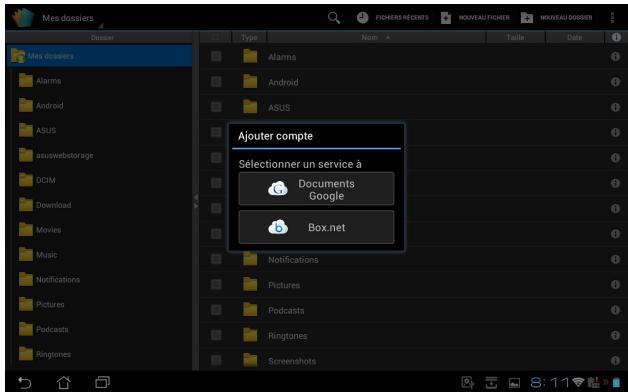Tap the Android back button
The width and height of the screenshot is (628, 392).
coord(24,382)
